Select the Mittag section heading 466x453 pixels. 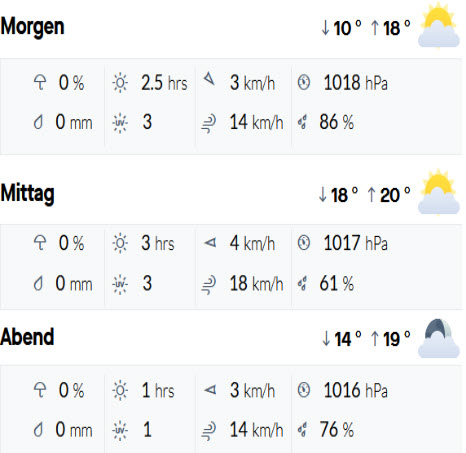pos(28,194)
